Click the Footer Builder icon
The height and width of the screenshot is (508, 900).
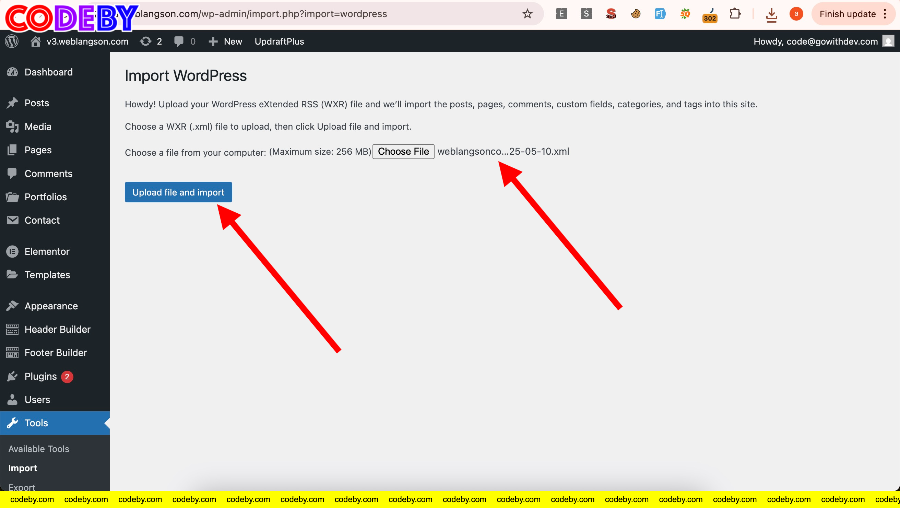[x=12, y=353]
